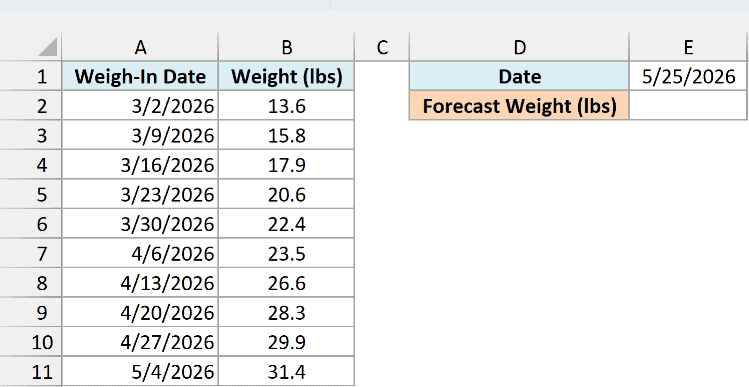Select row 3 header

tap(31, 135)
